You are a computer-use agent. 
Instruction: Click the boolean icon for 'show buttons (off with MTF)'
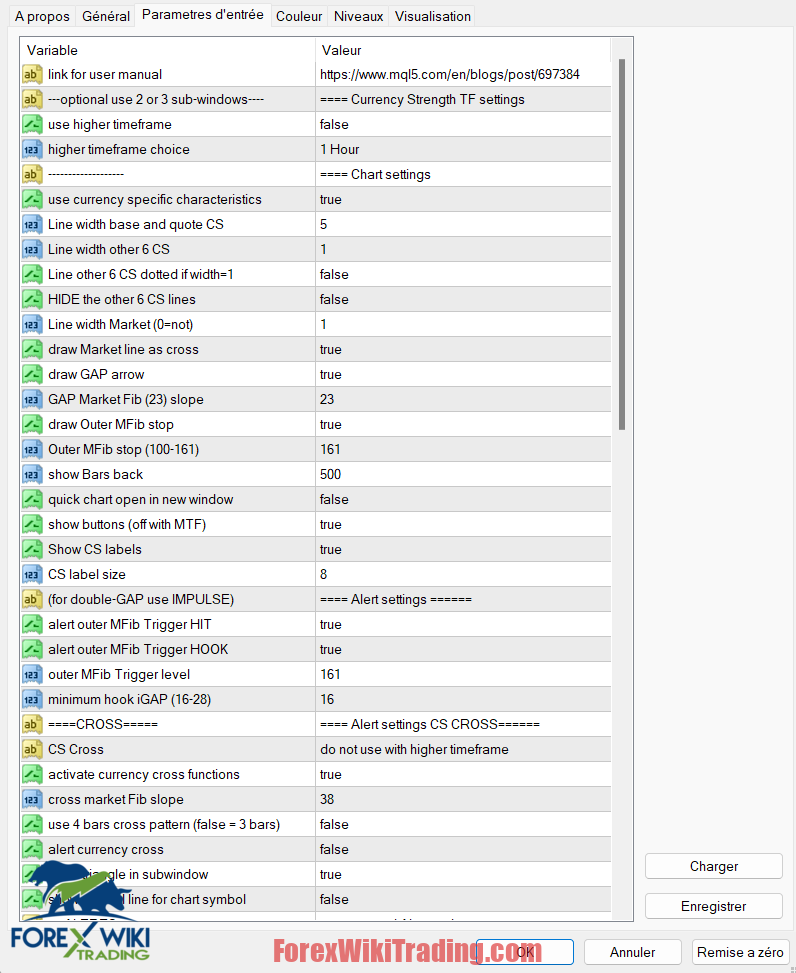click(x=32, y=524)
